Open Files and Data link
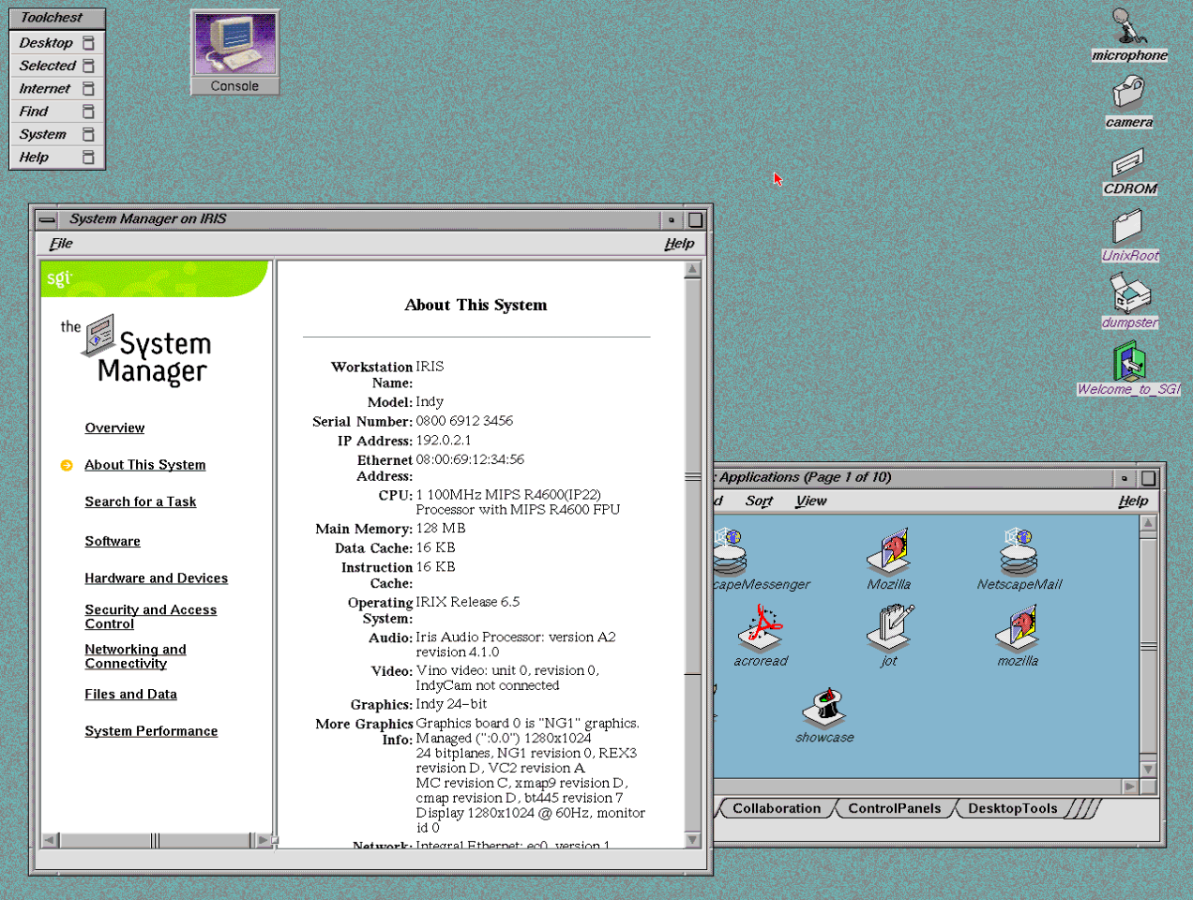The height and width of the screenshot is (900, 1193). tap(131, 694)
